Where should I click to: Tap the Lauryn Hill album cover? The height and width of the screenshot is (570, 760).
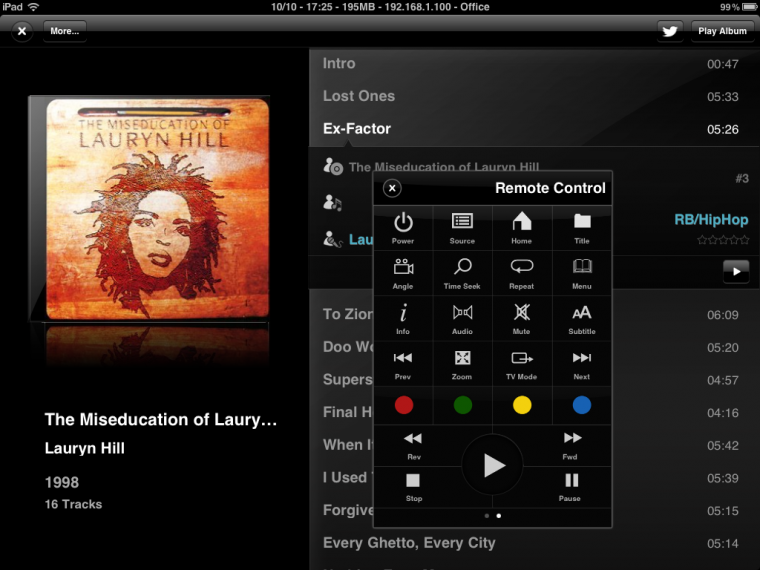tap(150, 208)
